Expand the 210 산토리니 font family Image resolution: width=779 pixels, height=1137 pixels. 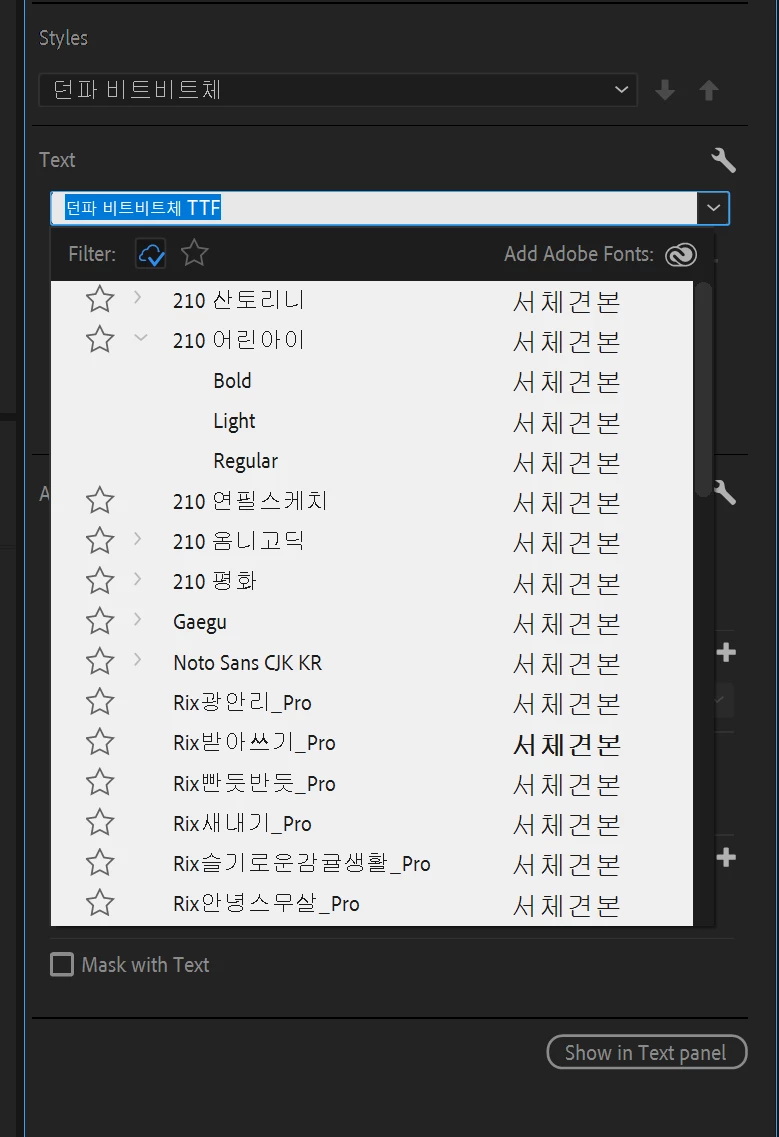tap(138, 297)
